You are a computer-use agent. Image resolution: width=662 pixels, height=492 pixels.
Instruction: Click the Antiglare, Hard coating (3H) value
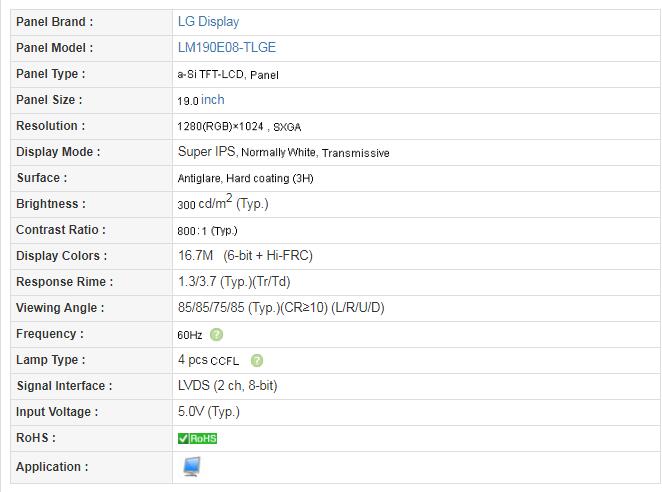click(245, 178)
